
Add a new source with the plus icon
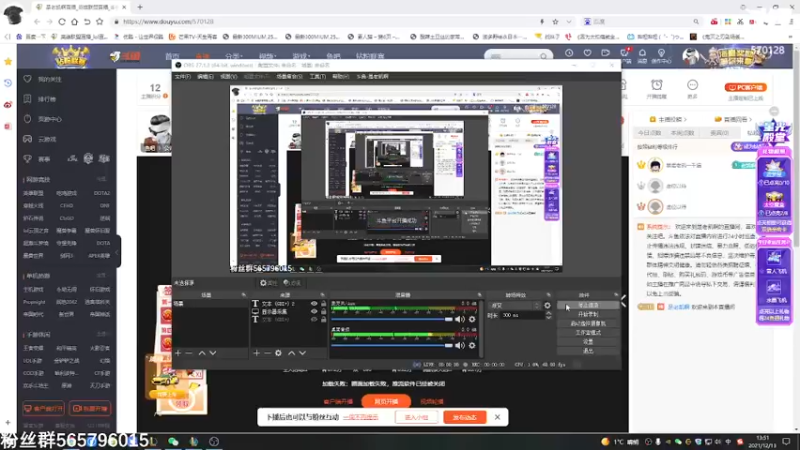pos(256,353)
